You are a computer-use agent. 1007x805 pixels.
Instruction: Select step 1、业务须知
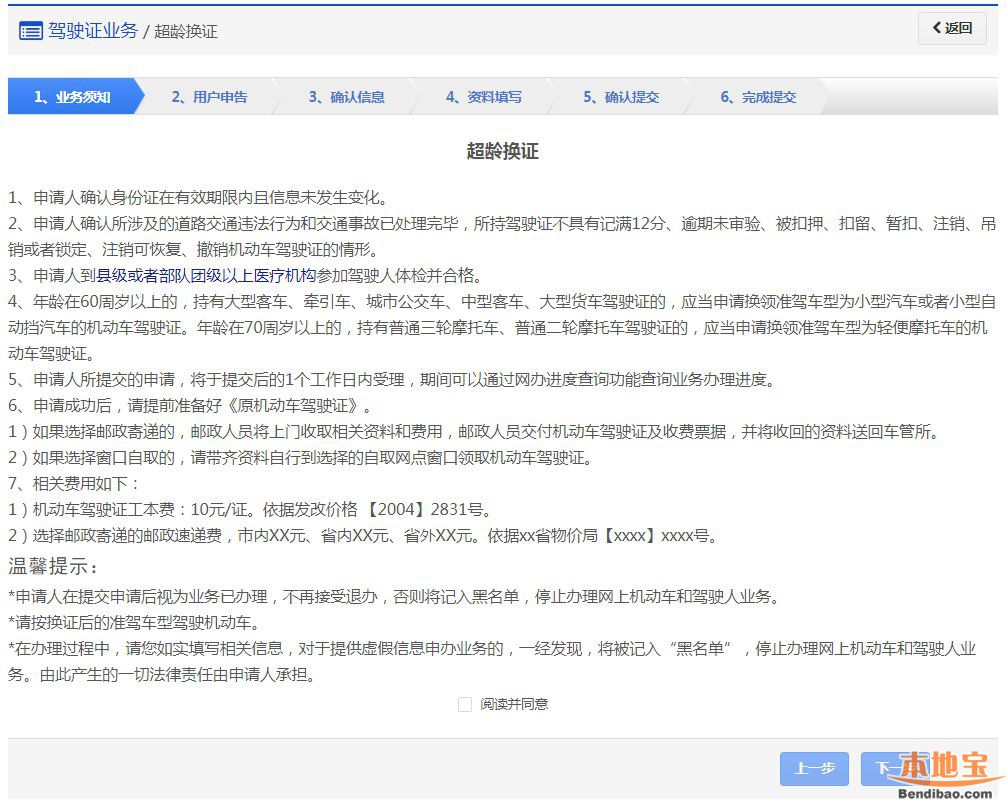coord(72,97)
